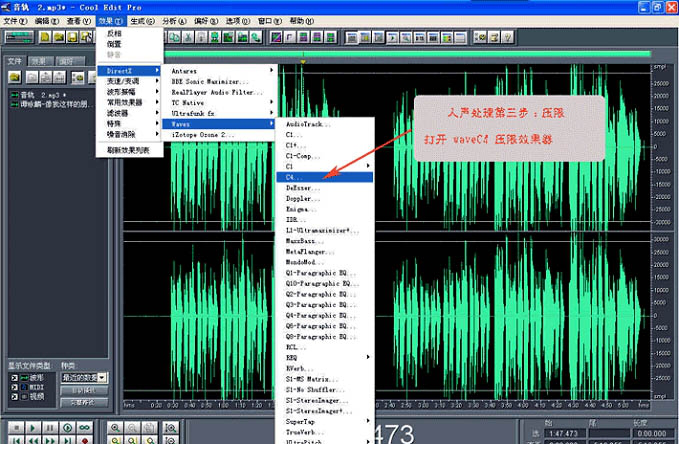Click the Fast forward transport button
Viewport: 679px width, 461px height.
(50, 440)
